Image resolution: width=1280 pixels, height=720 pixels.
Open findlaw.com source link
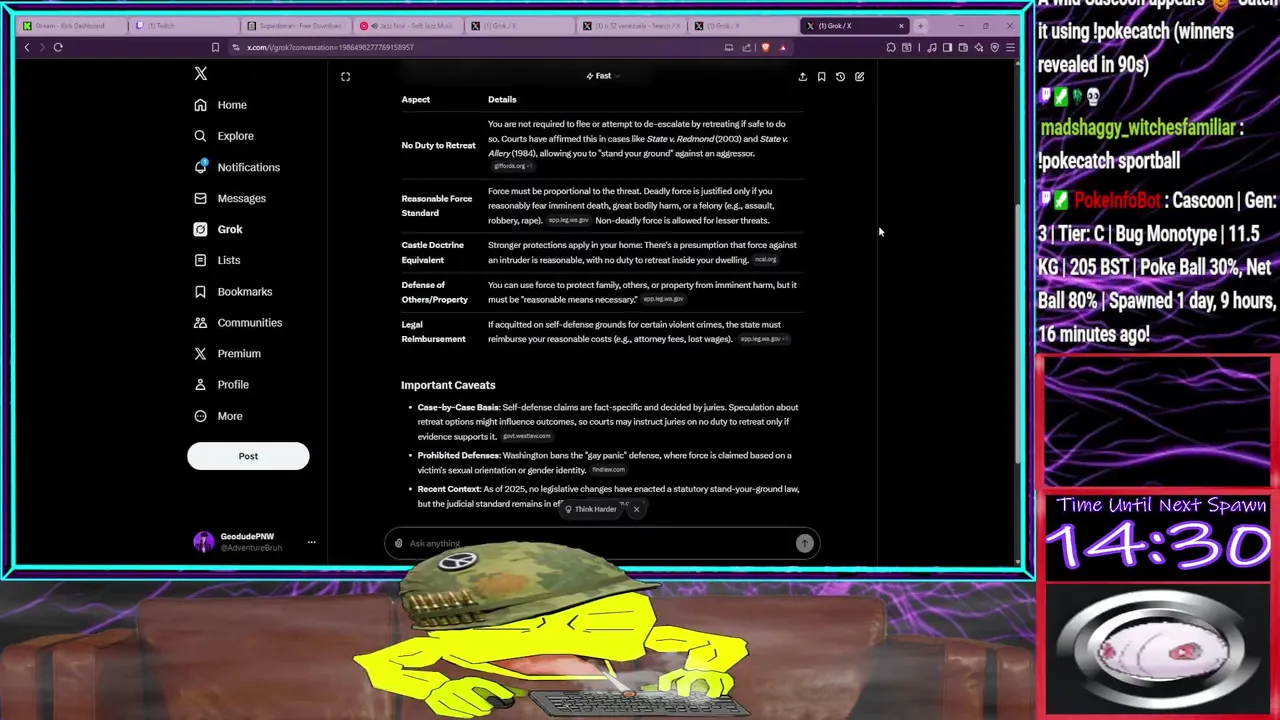(608, 470)
